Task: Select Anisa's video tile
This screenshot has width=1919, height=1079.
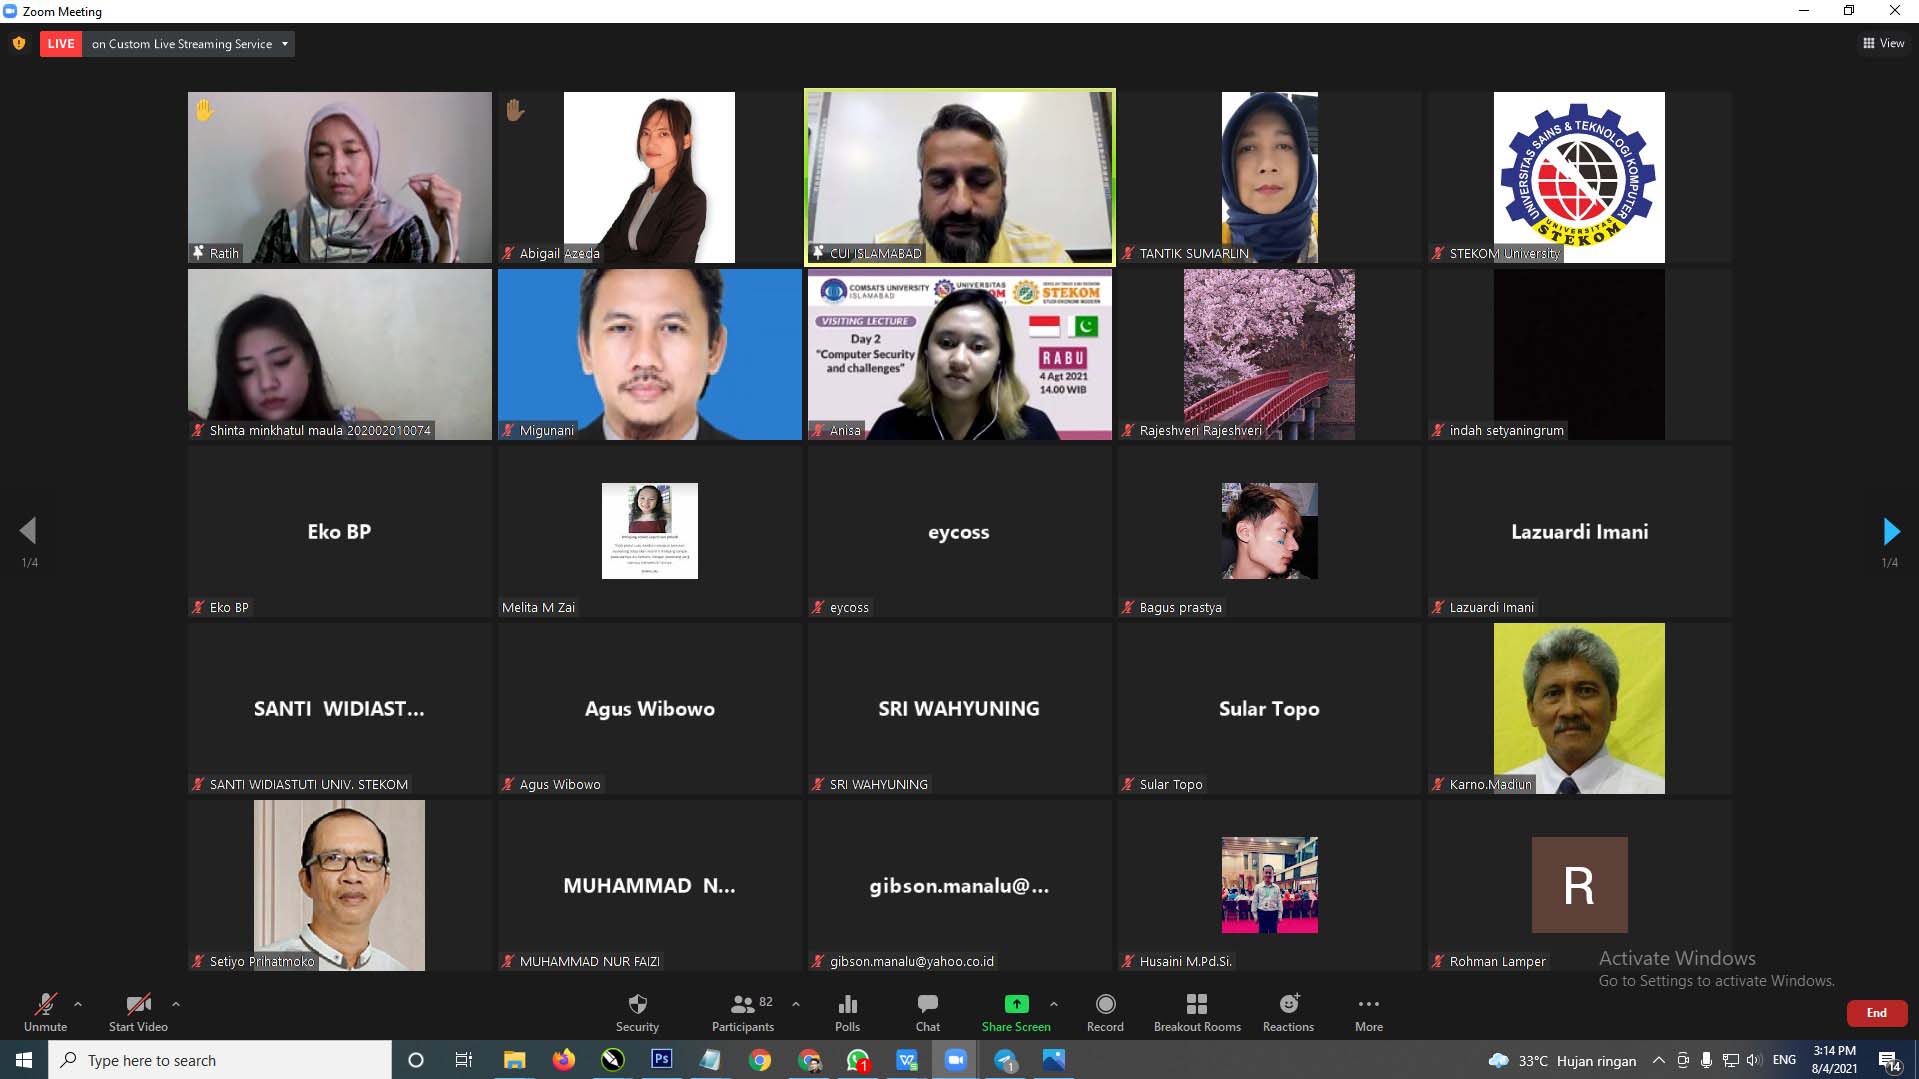Action: pyautogui.click(x=959, y=354)
